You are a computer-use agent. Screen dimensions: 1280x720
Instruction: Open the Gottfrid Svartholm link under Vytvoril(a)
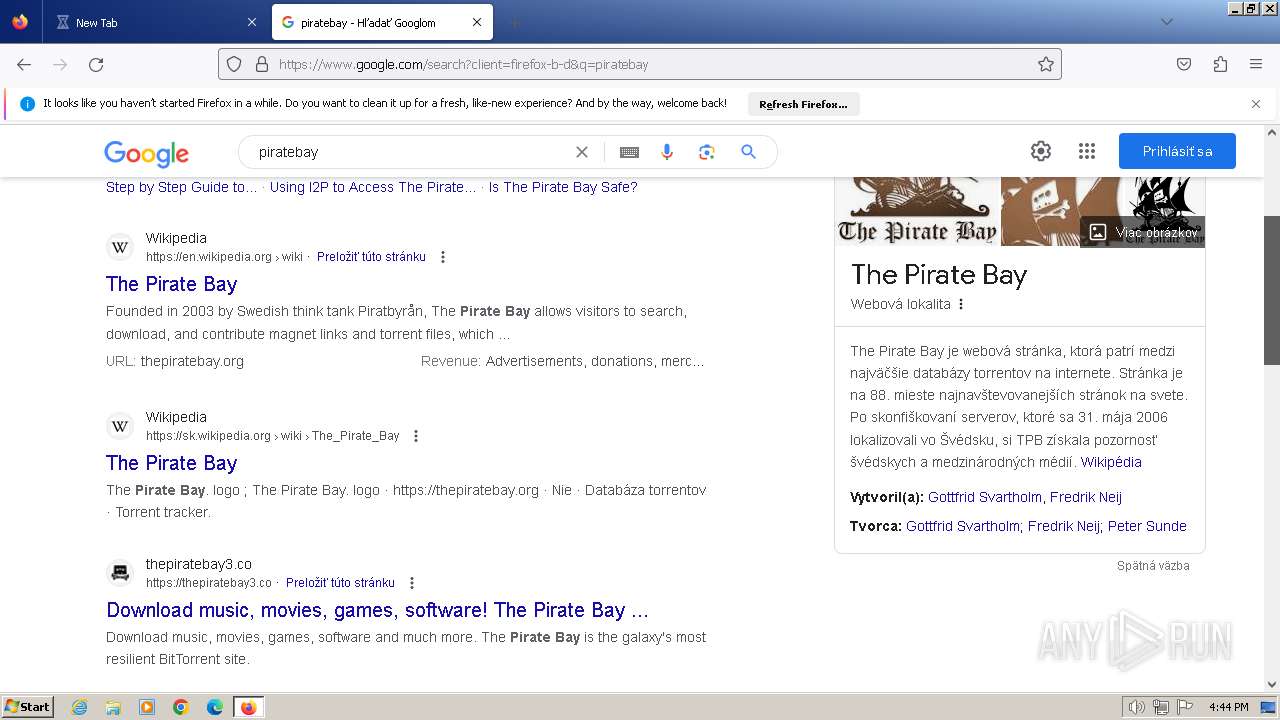pos(985,497)
